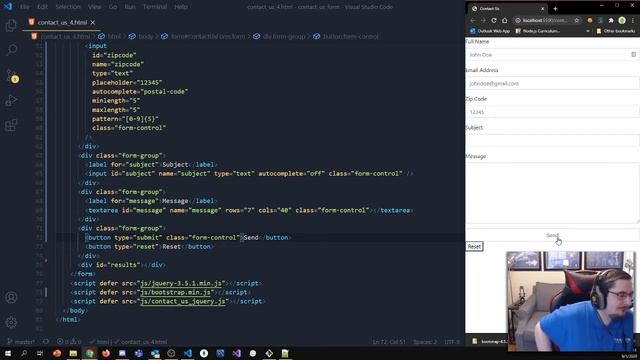Click Synchronize Changes icon in status bar
This screenshot has height=360, width=640.
click(x=46, y=342)
